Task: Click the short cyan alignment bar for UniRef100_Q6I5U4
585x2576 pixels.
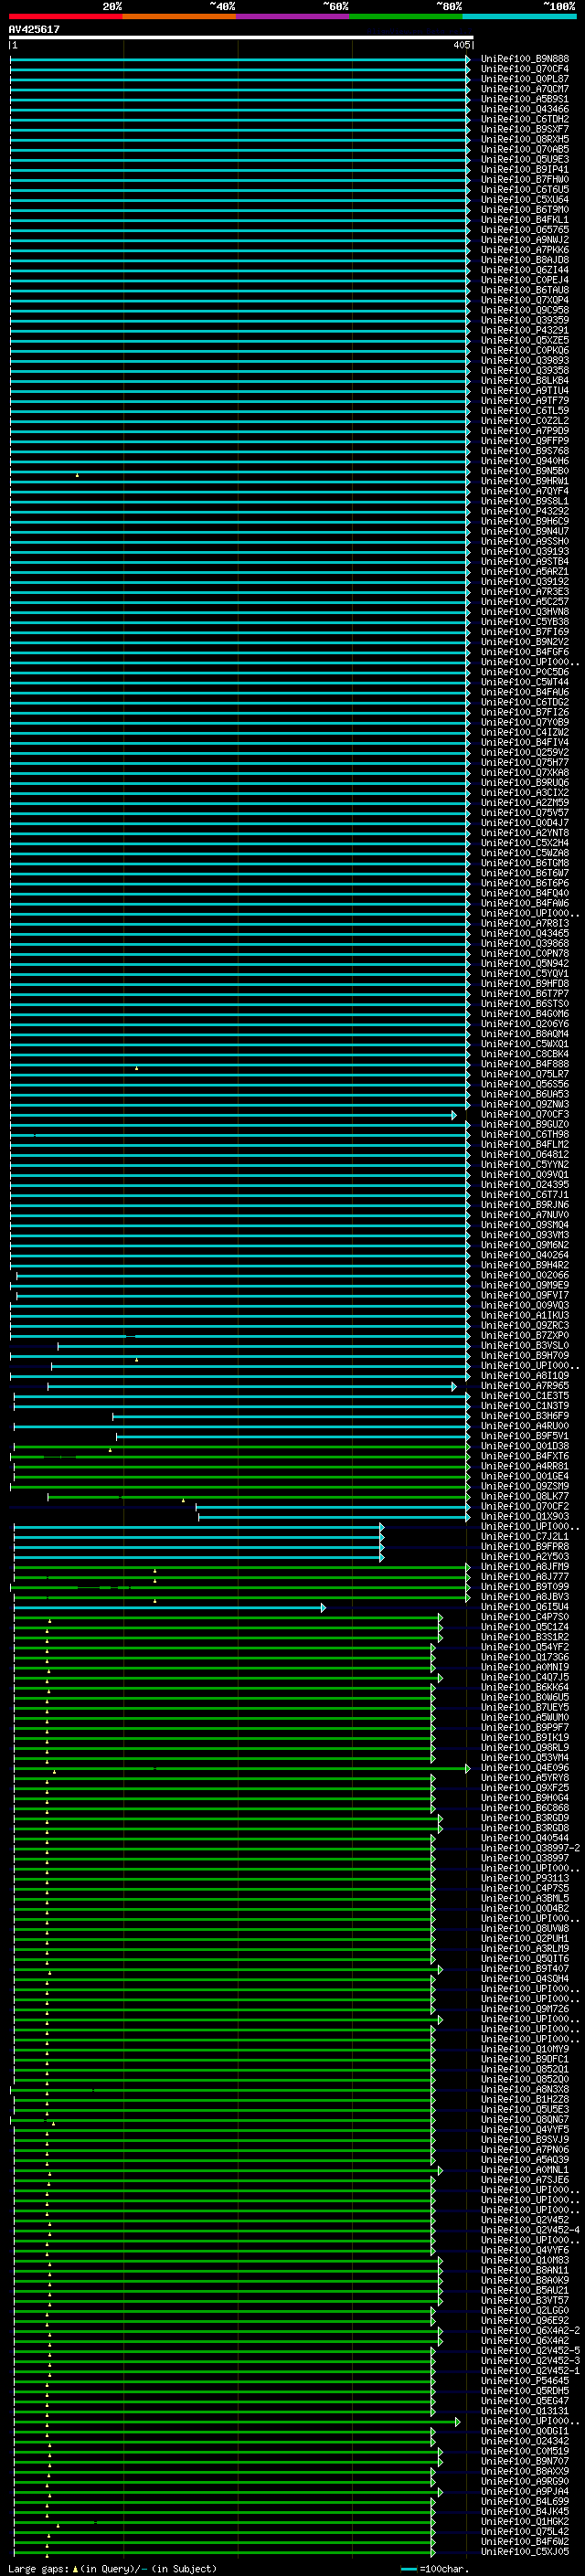Action: (x=169, y=1607)
